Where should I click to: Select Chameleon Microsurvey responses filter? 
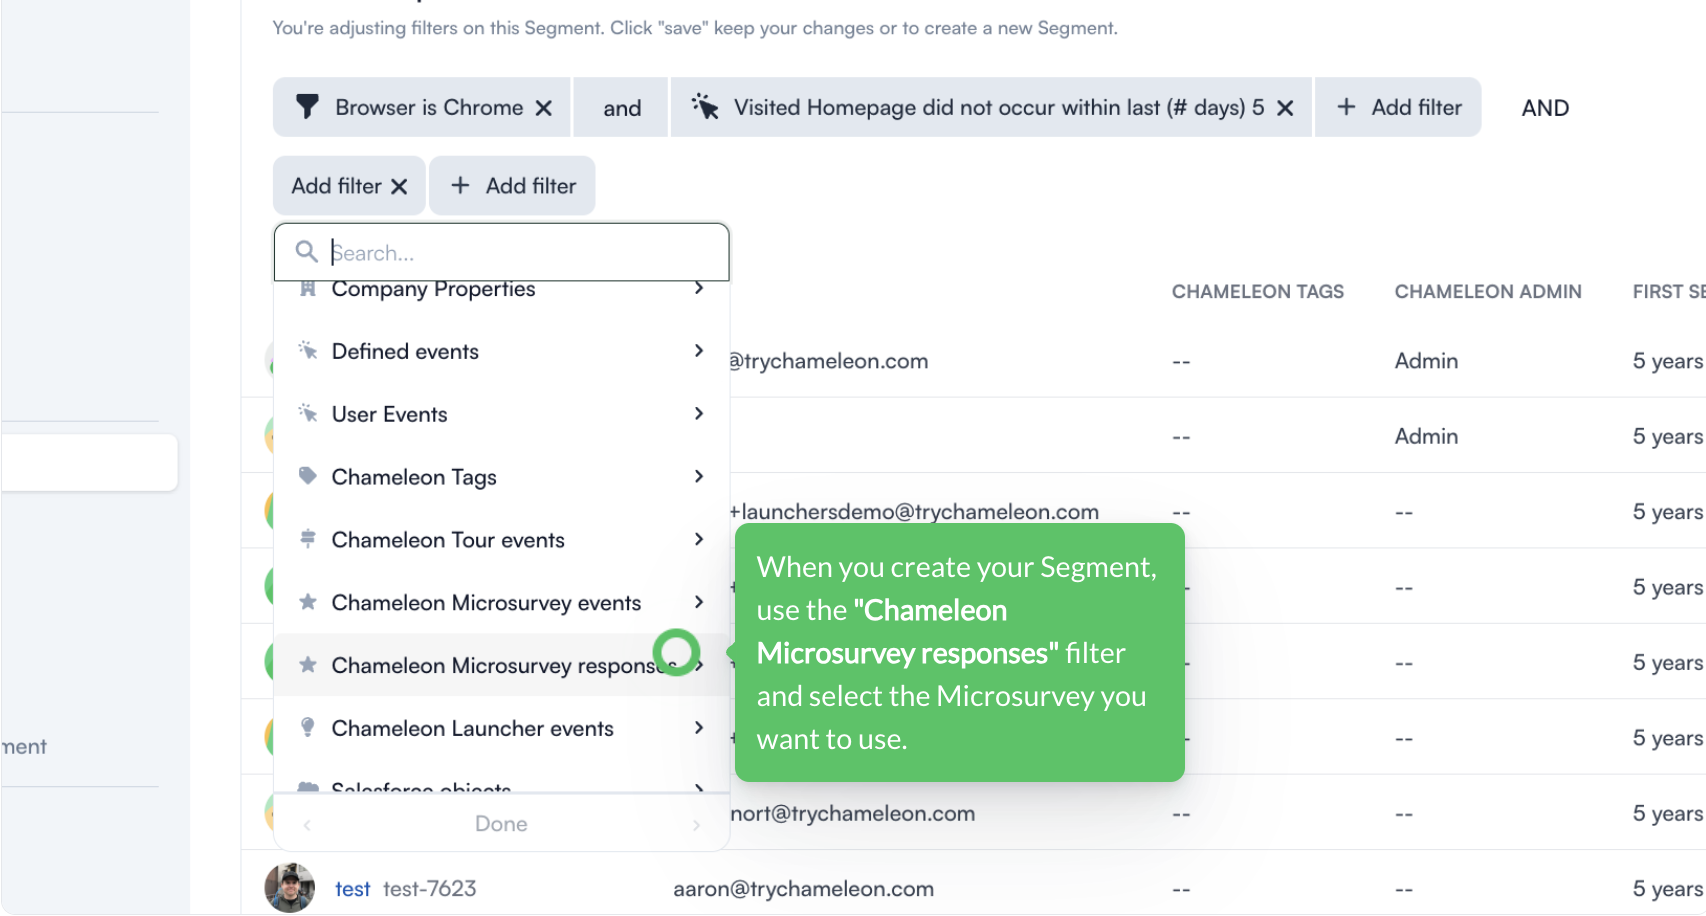(x=502, y=666)
